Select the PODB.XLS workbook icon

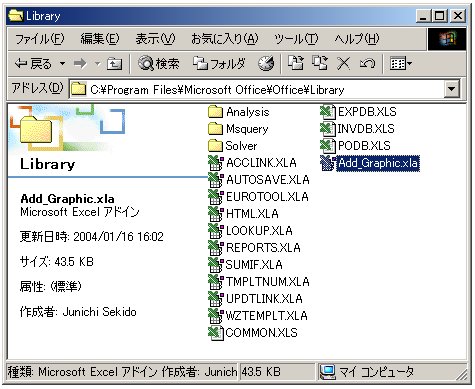[x=327, y=146]
